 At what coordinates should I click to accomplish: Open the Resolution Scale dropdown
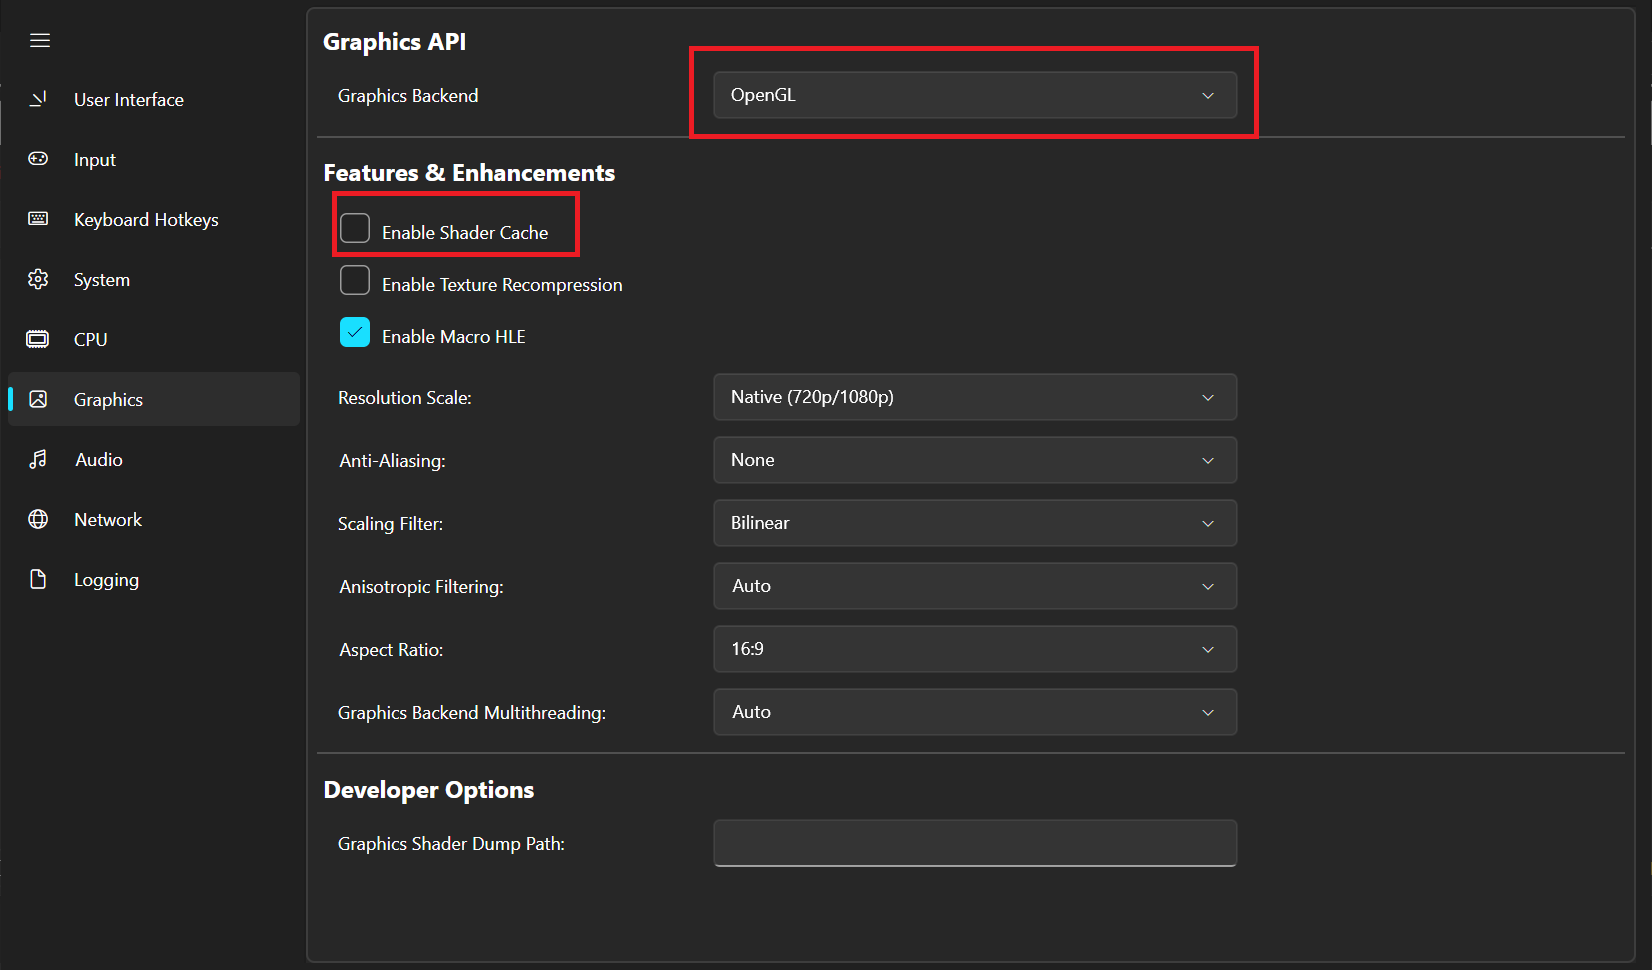click(975, 397)
